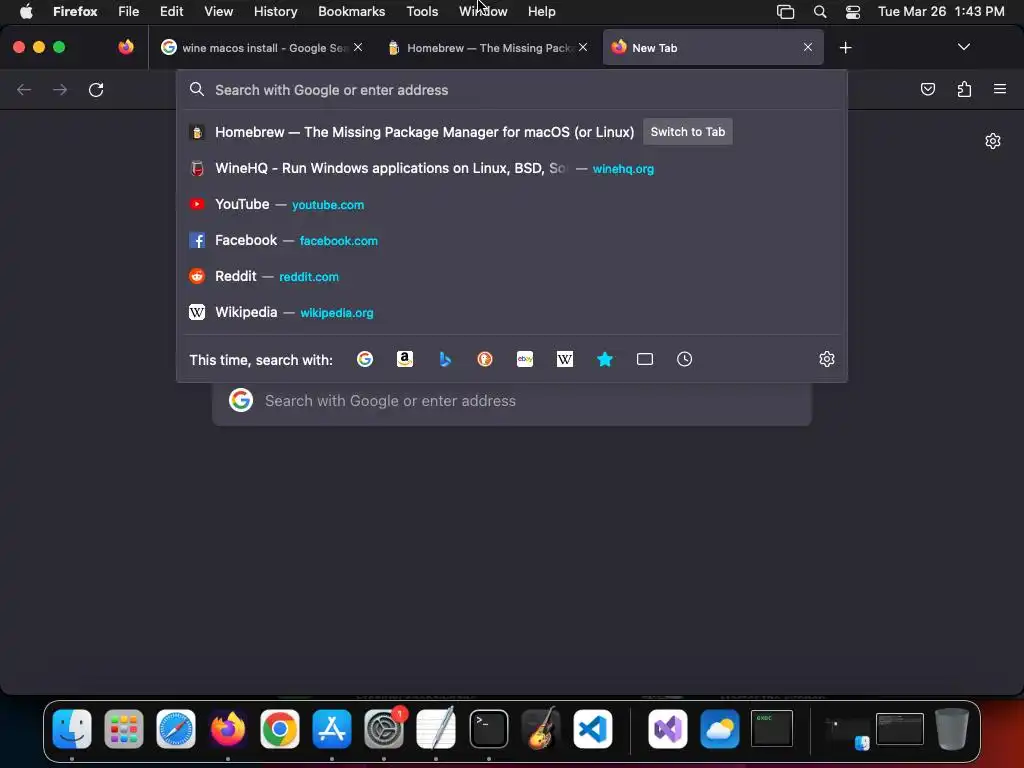Open the Help menu
This screenshot has height=768, width=1024.
(541, 11)
